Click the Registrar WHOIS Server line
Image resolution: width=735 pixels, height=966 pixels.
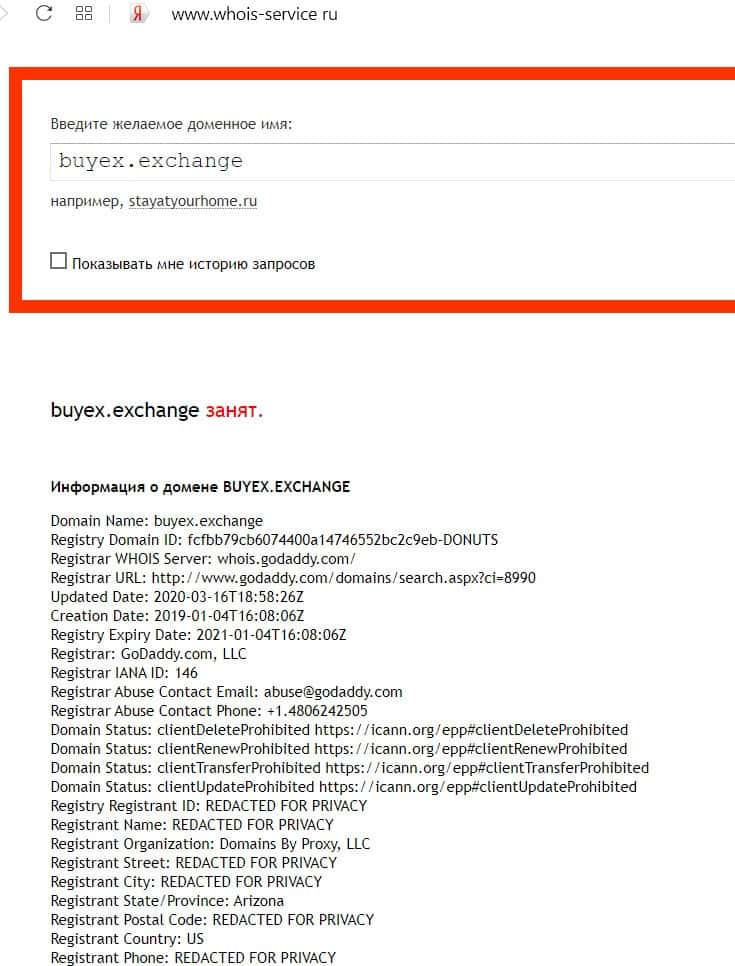tap(203, 559)
